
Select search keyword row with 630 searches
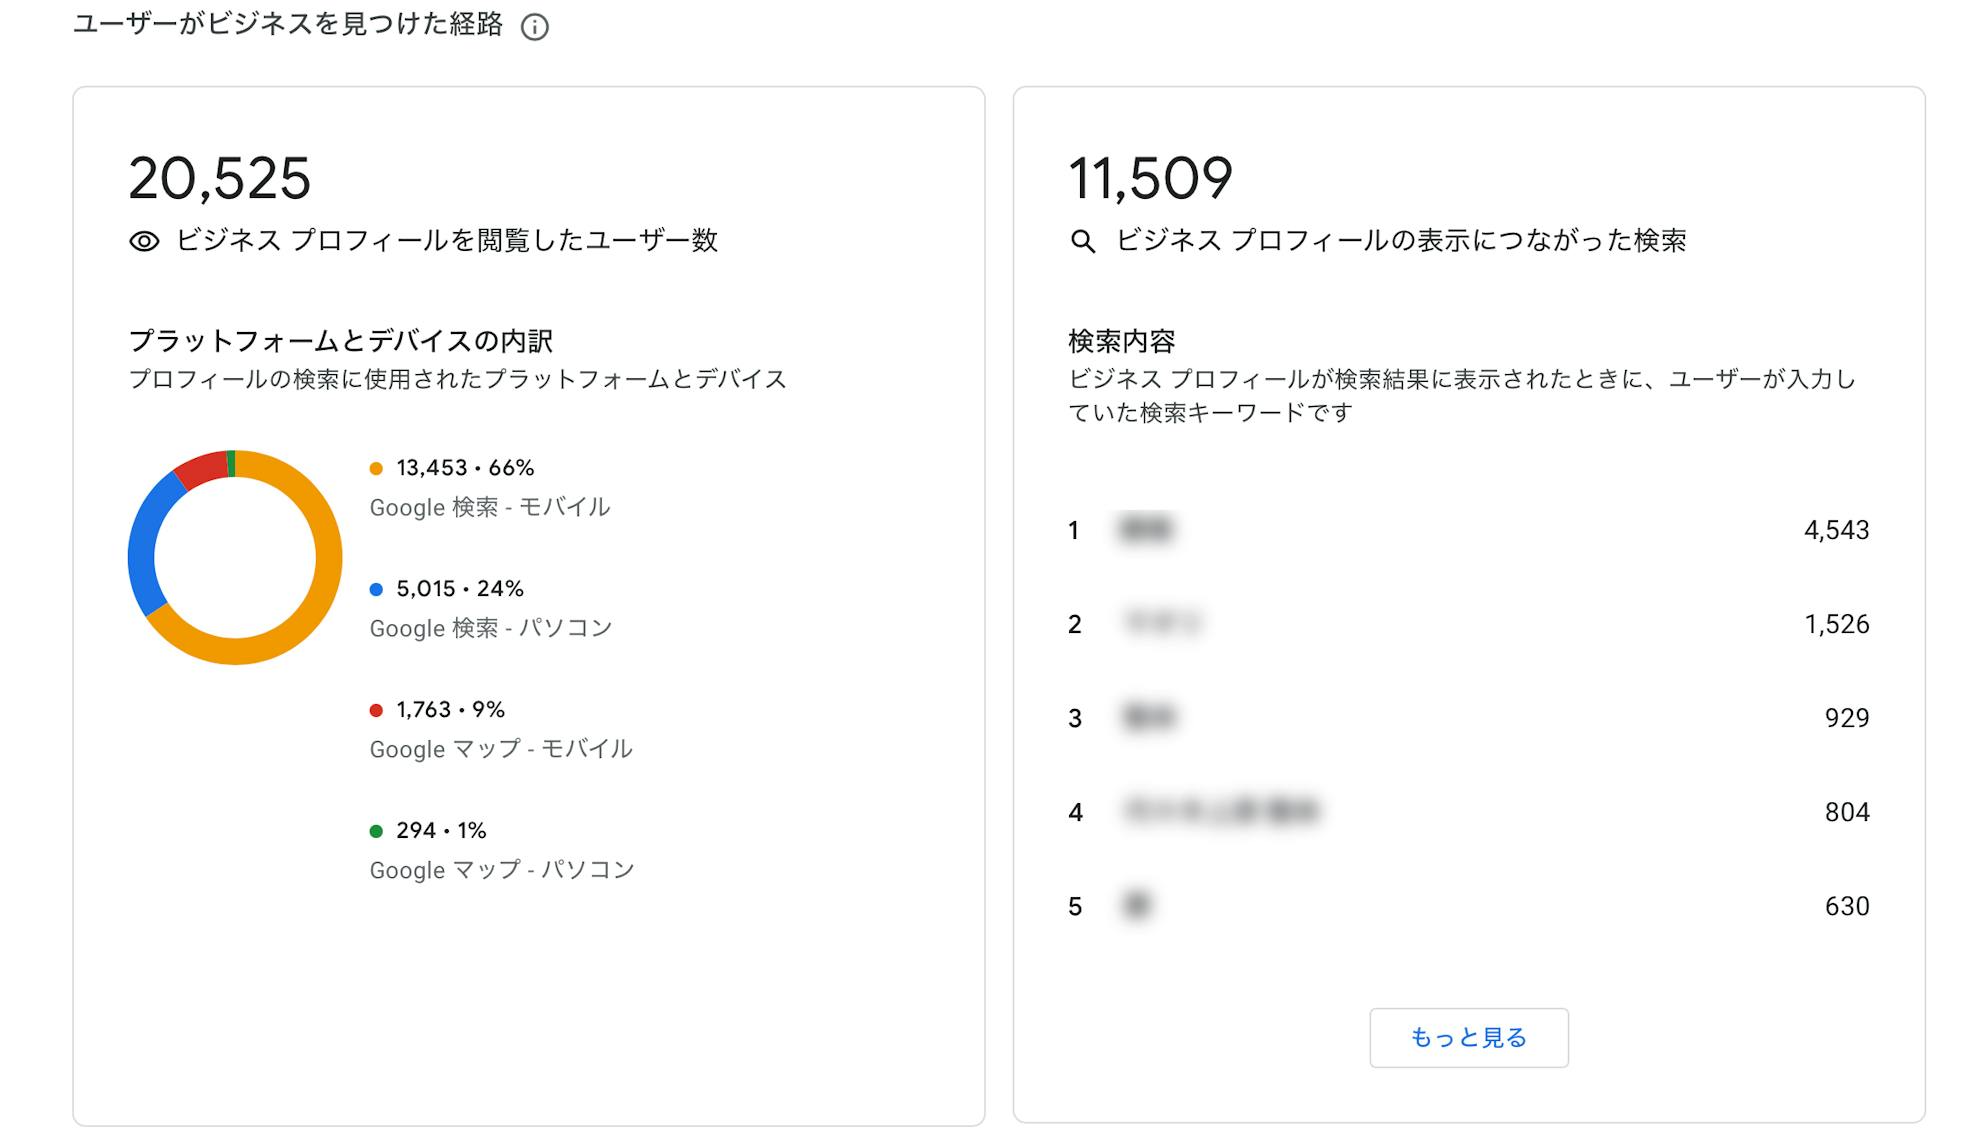[1468, 906]
